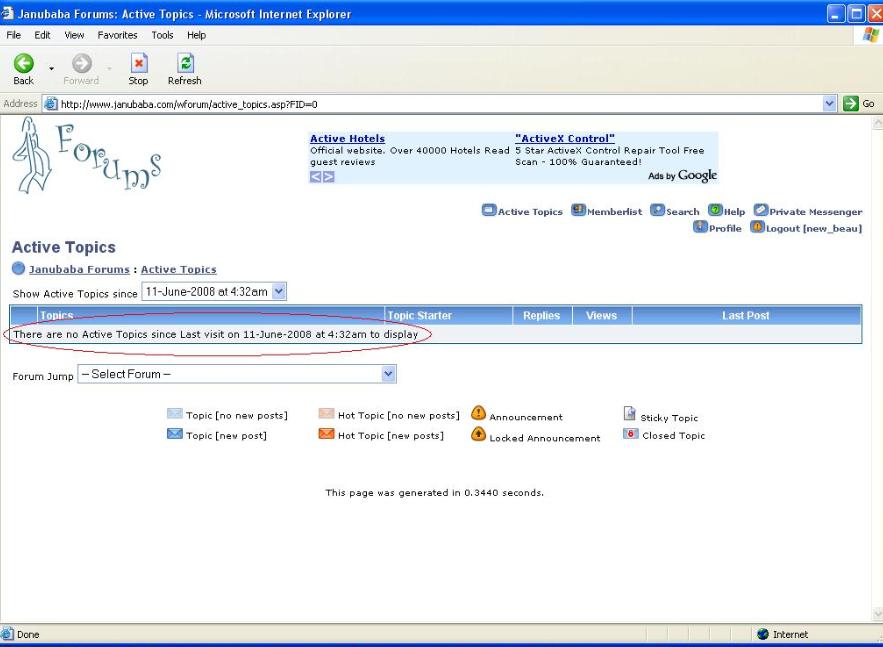The height and width of the screenshot is (647, 883).
Task: Click the Memberlist nav icon
Action: (x=578, y=210)
